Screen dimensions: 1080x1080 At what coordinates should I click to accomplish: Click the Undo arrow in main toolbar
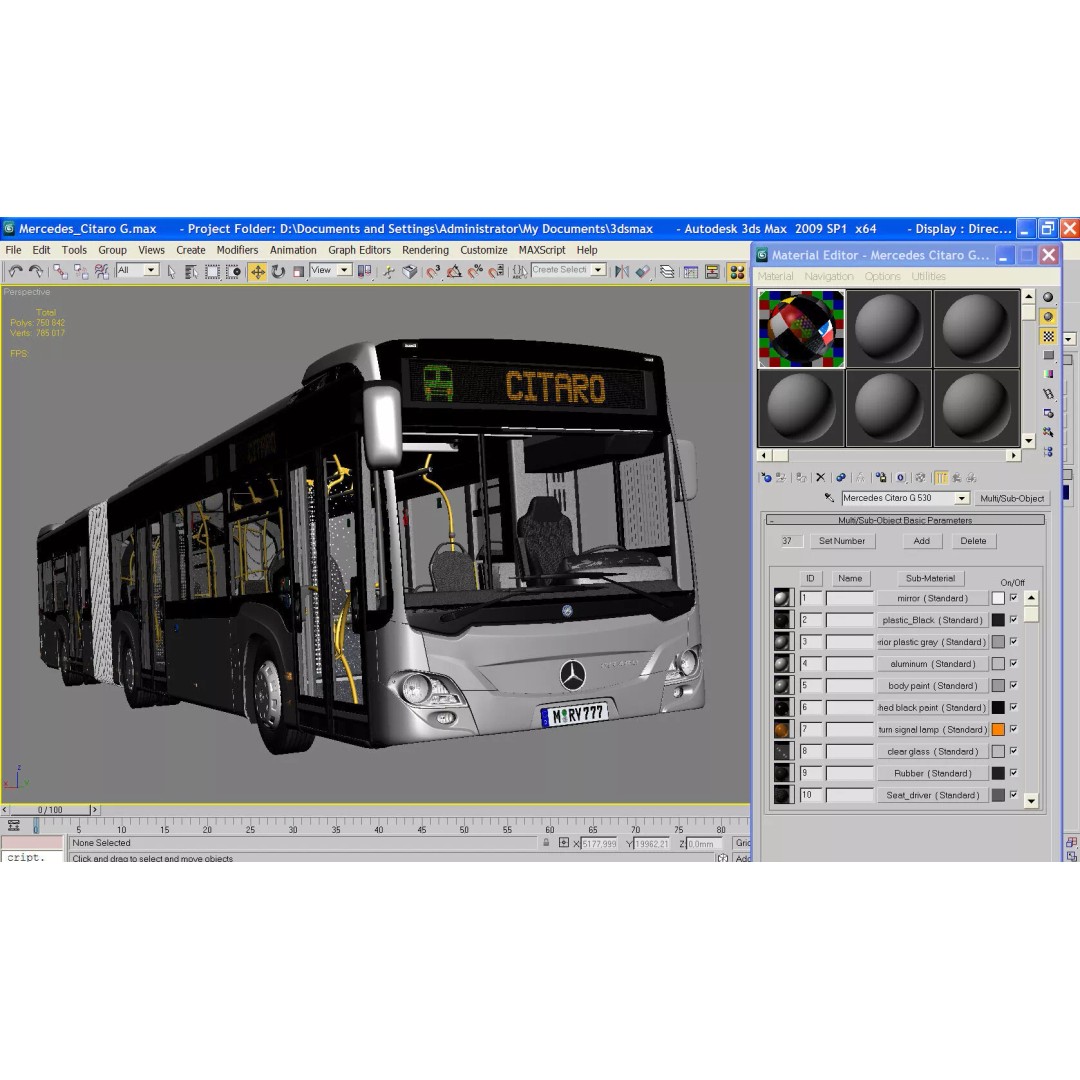(15, 271)
